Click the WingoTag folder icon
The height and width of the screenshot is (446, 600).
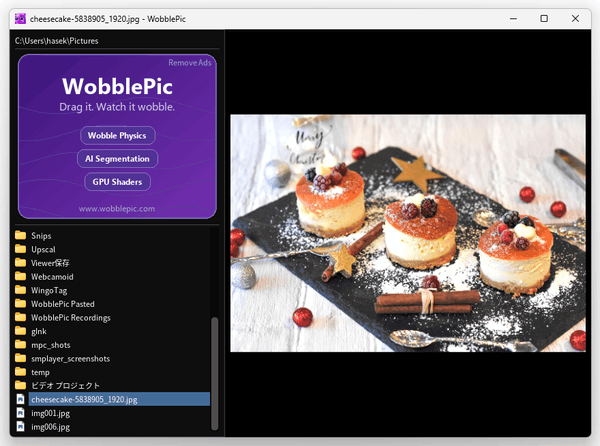pyautogui.click(x=20, y=290)
